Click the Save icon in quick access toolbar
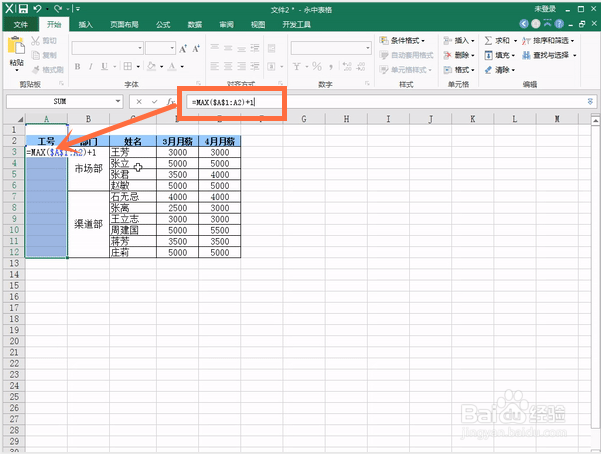The image size is (601, 454). [x=24, y=8]
